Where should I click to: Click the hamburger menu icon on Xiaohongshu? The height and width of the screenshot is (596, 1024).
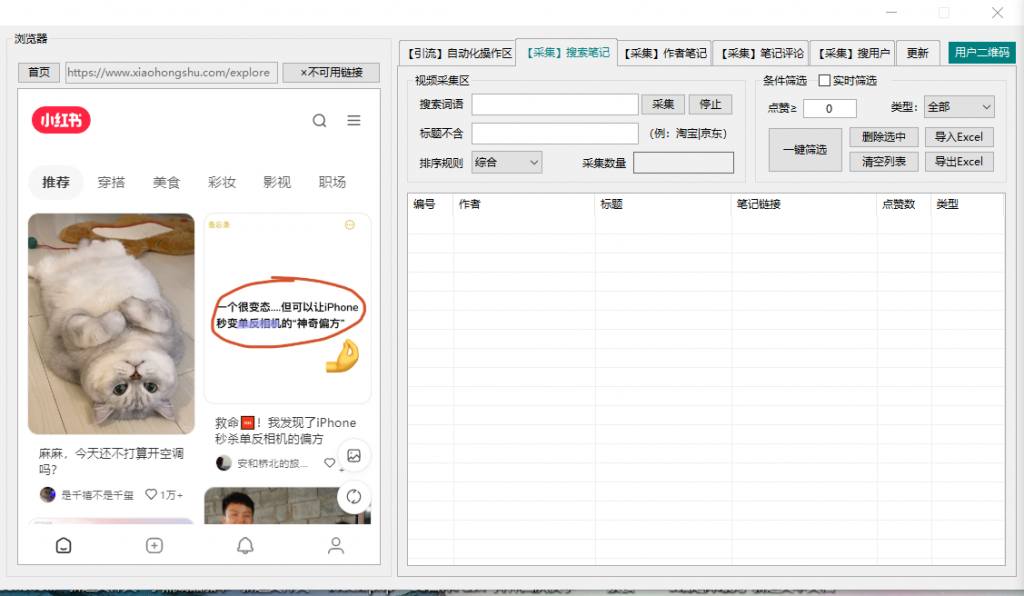pos(353,120)
